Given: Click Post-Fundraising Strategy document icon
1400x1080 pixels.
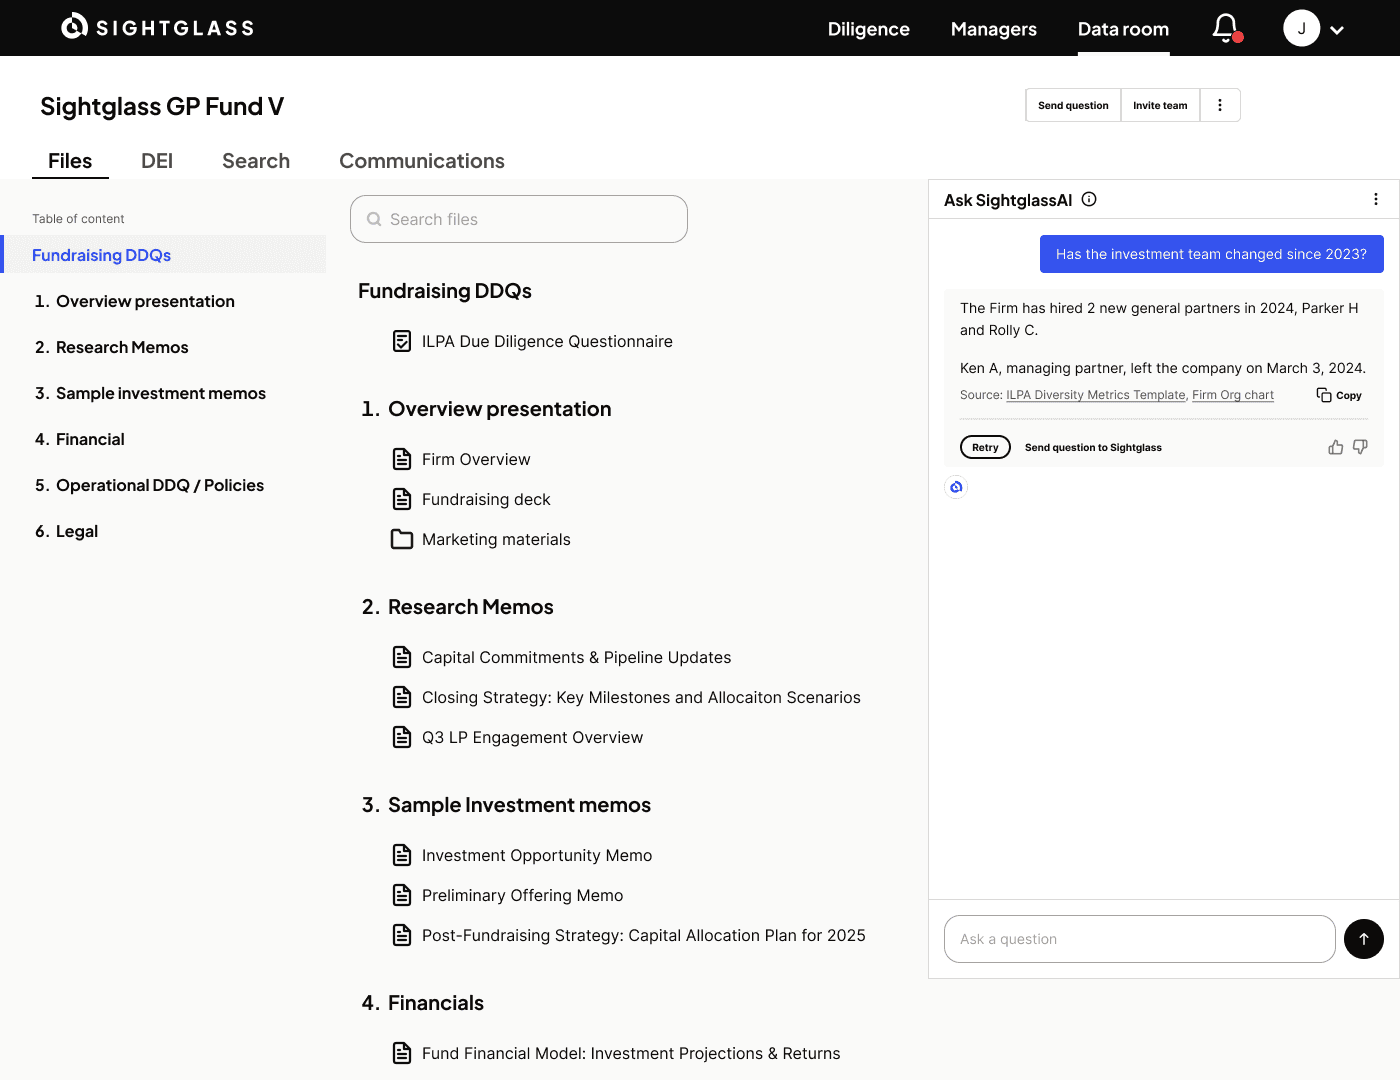Looking at the screenshot, I should (x=402, y=935).
